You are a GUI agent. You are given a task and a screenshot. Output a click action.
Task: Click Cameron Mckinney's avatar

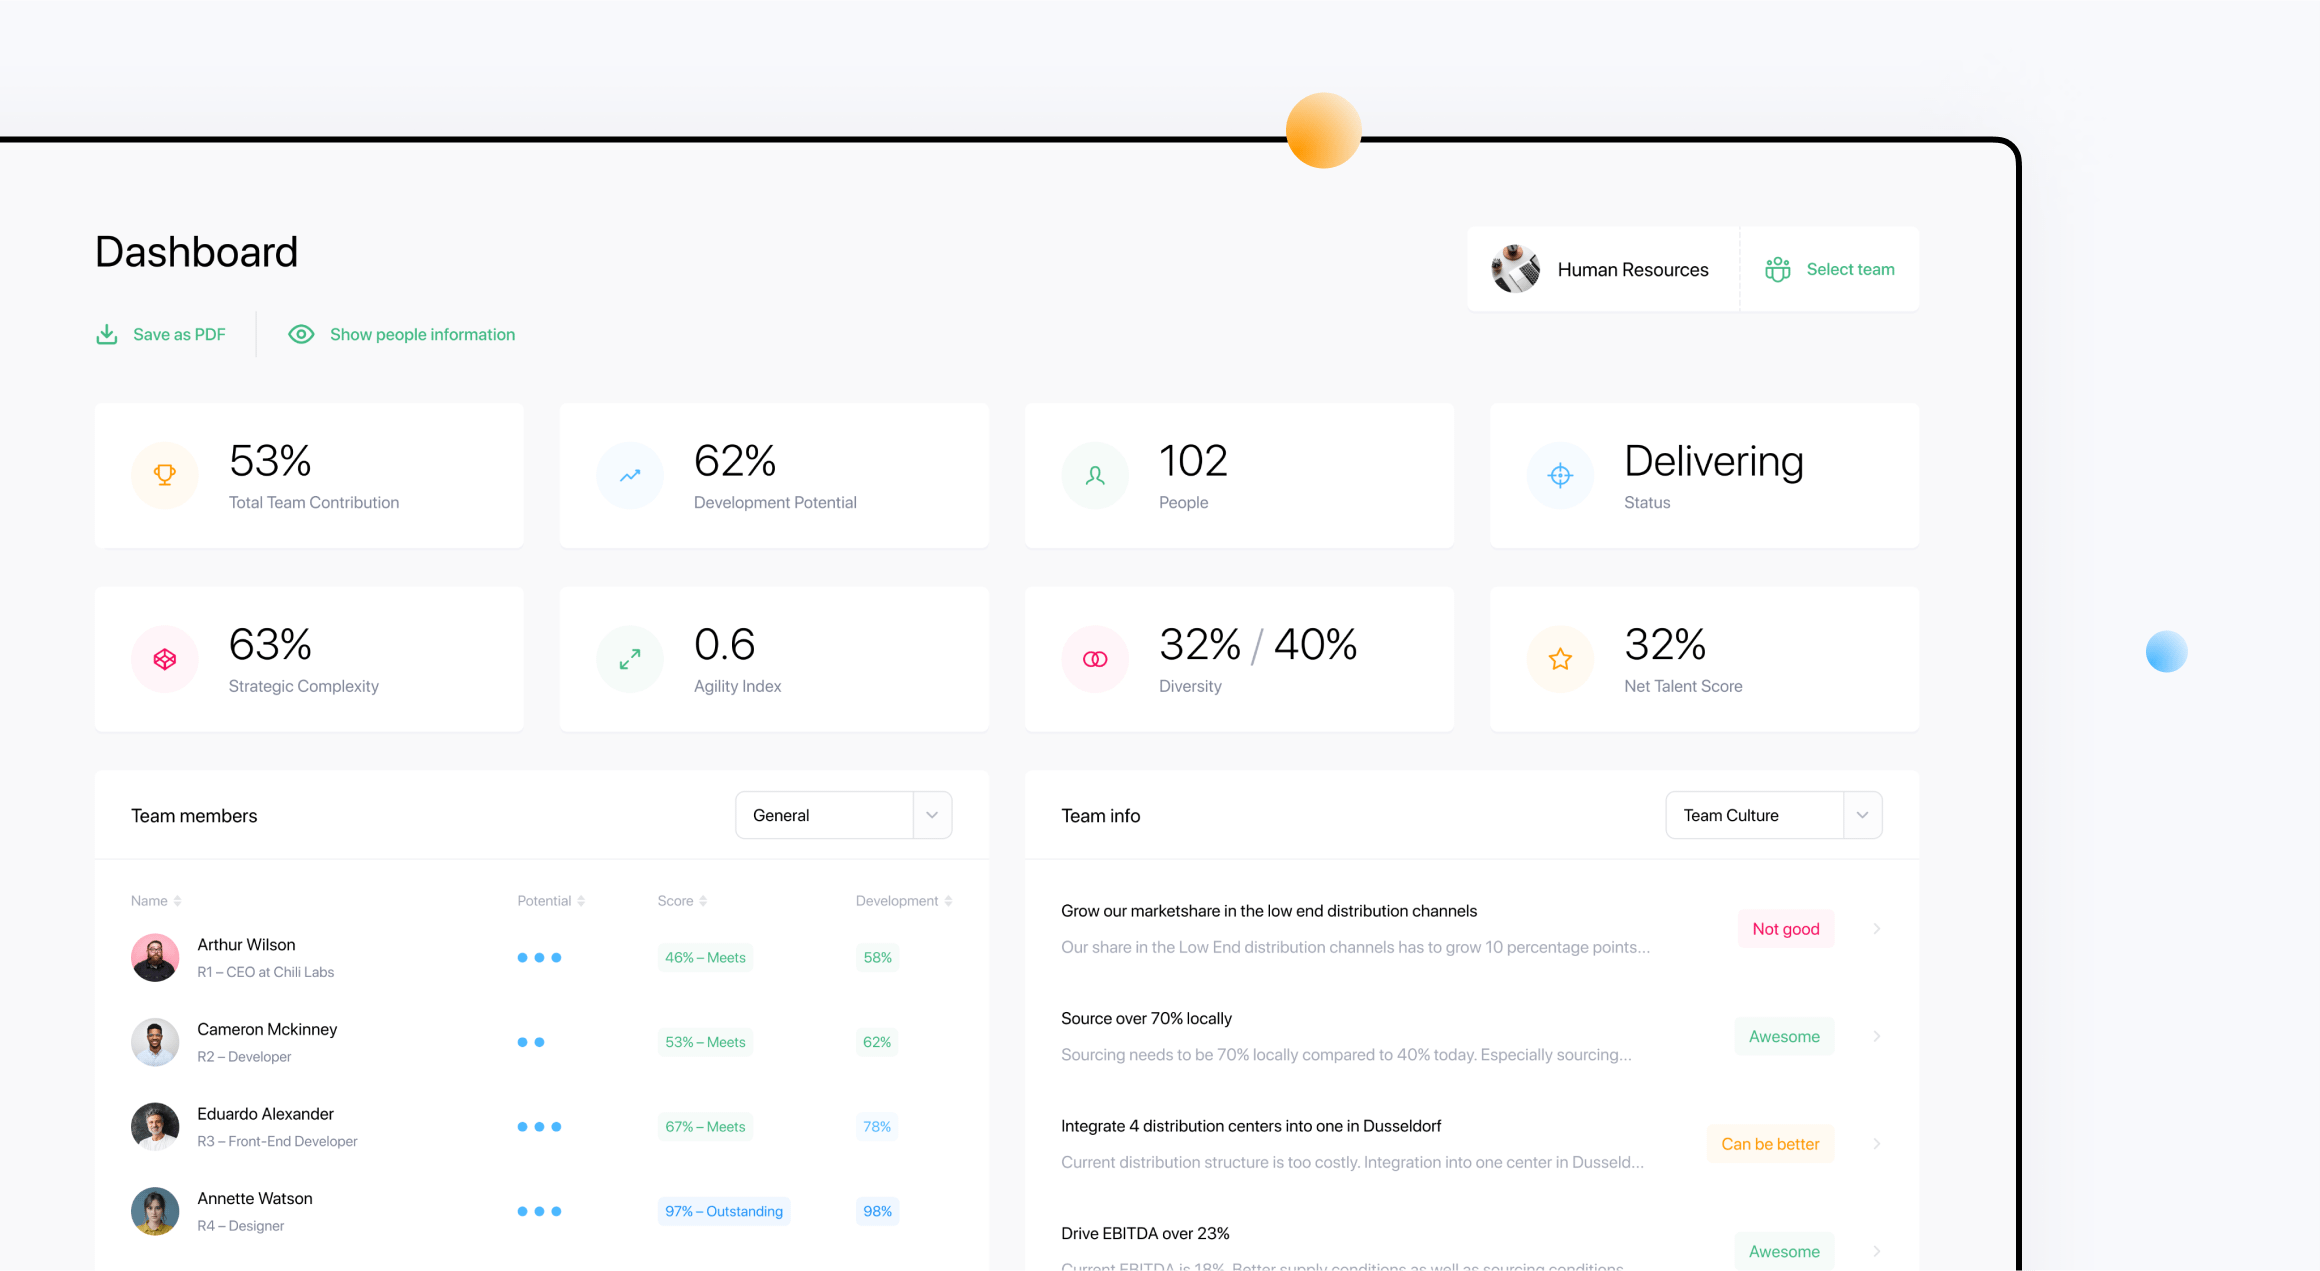155,1042
